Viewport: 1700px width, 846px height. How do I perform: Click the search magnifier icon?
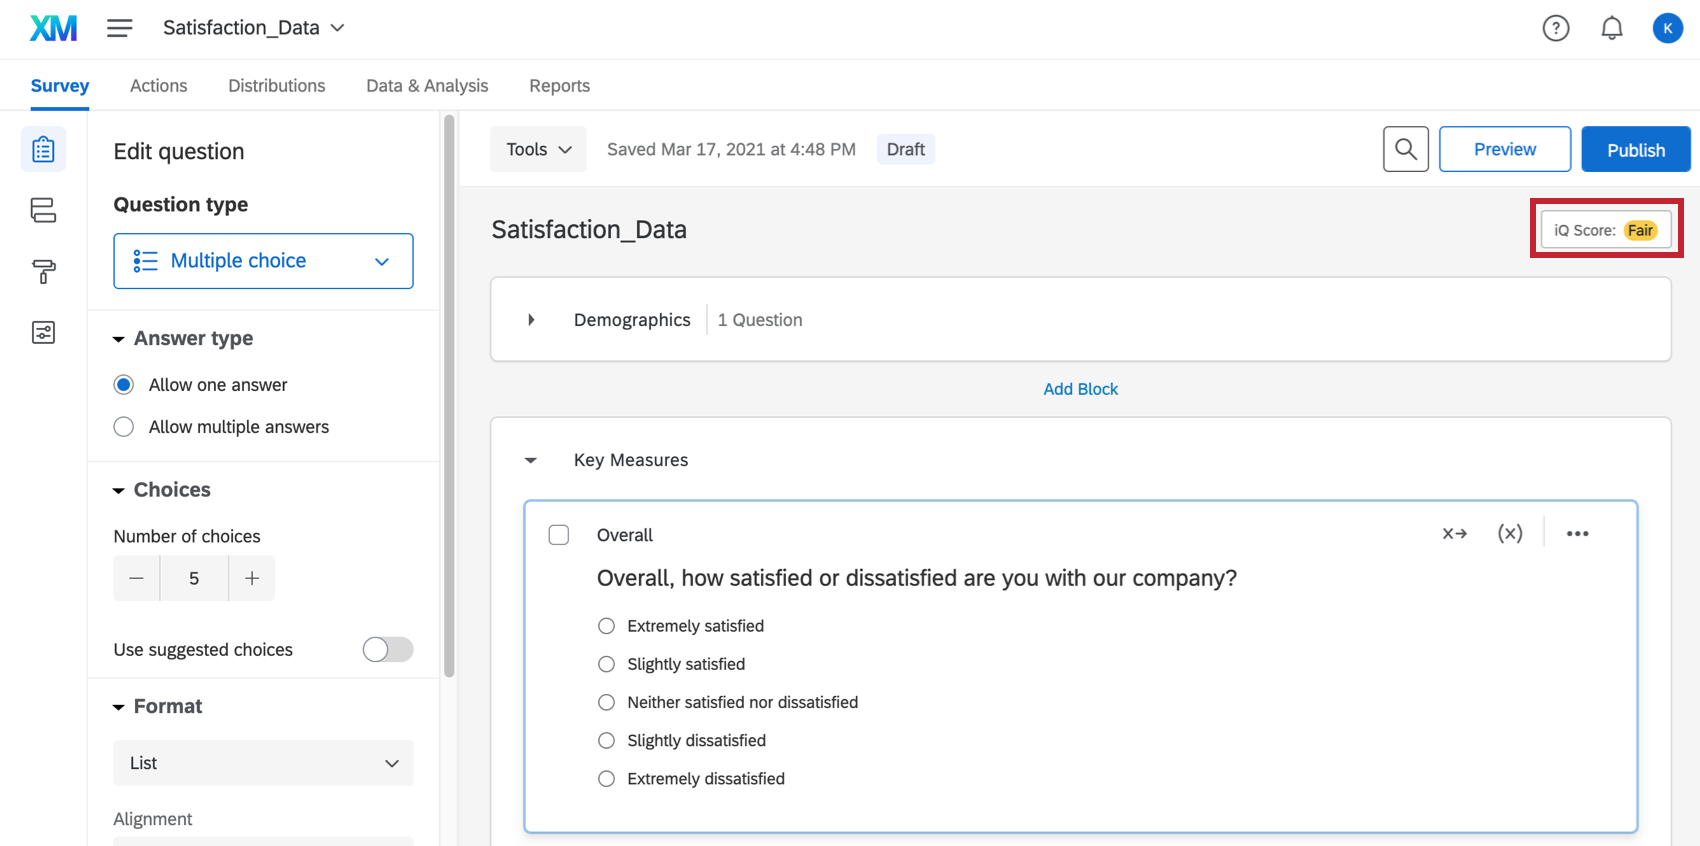1405,149
